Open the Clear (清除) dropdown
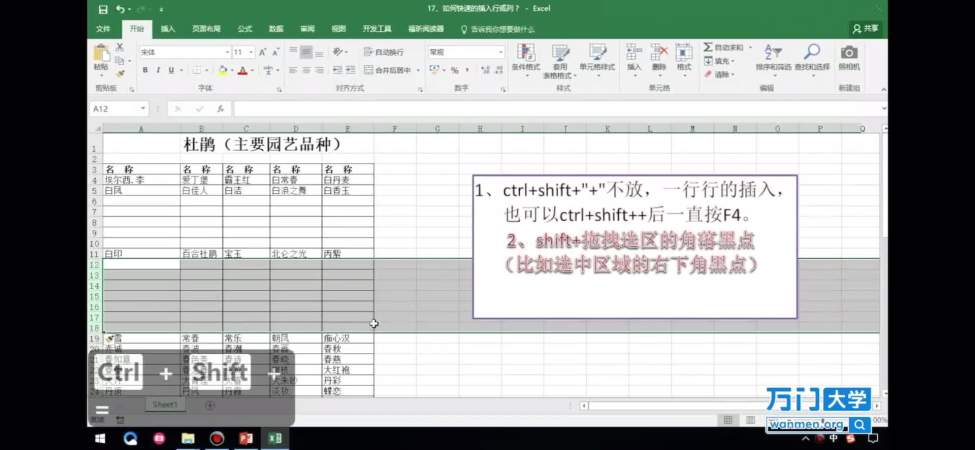 pos(719,74)
